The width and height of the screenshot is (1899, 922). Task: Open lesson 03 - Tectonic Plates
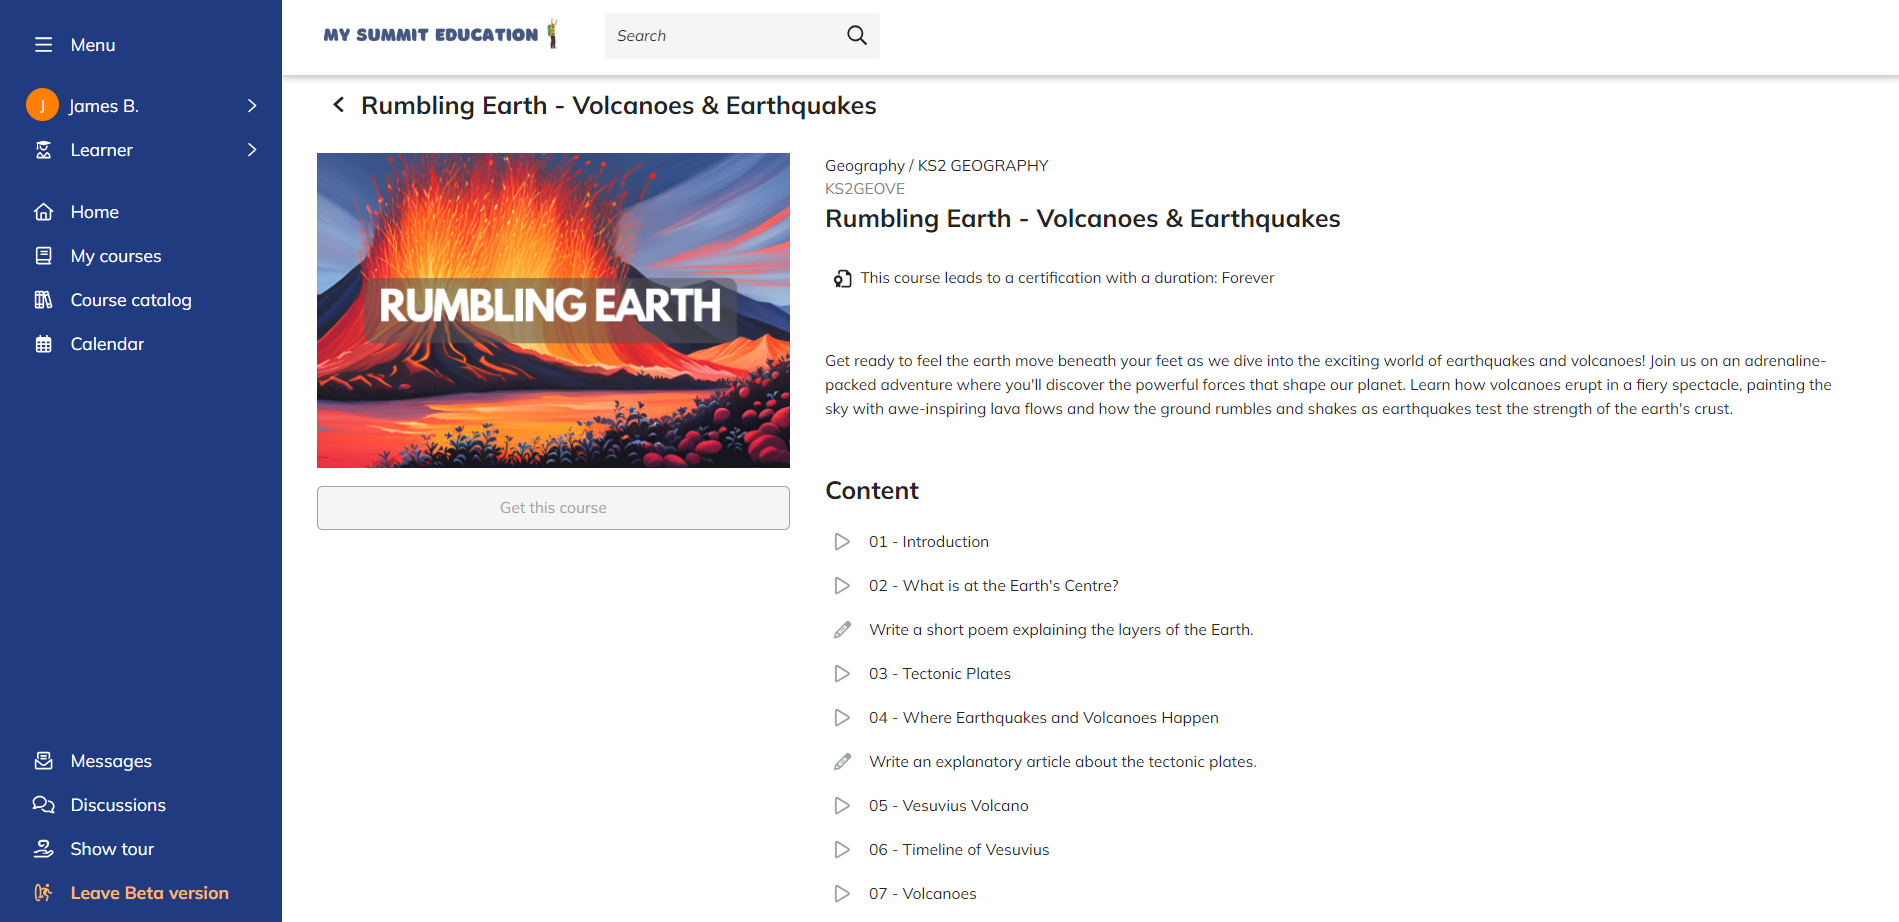tap(939, 673)
